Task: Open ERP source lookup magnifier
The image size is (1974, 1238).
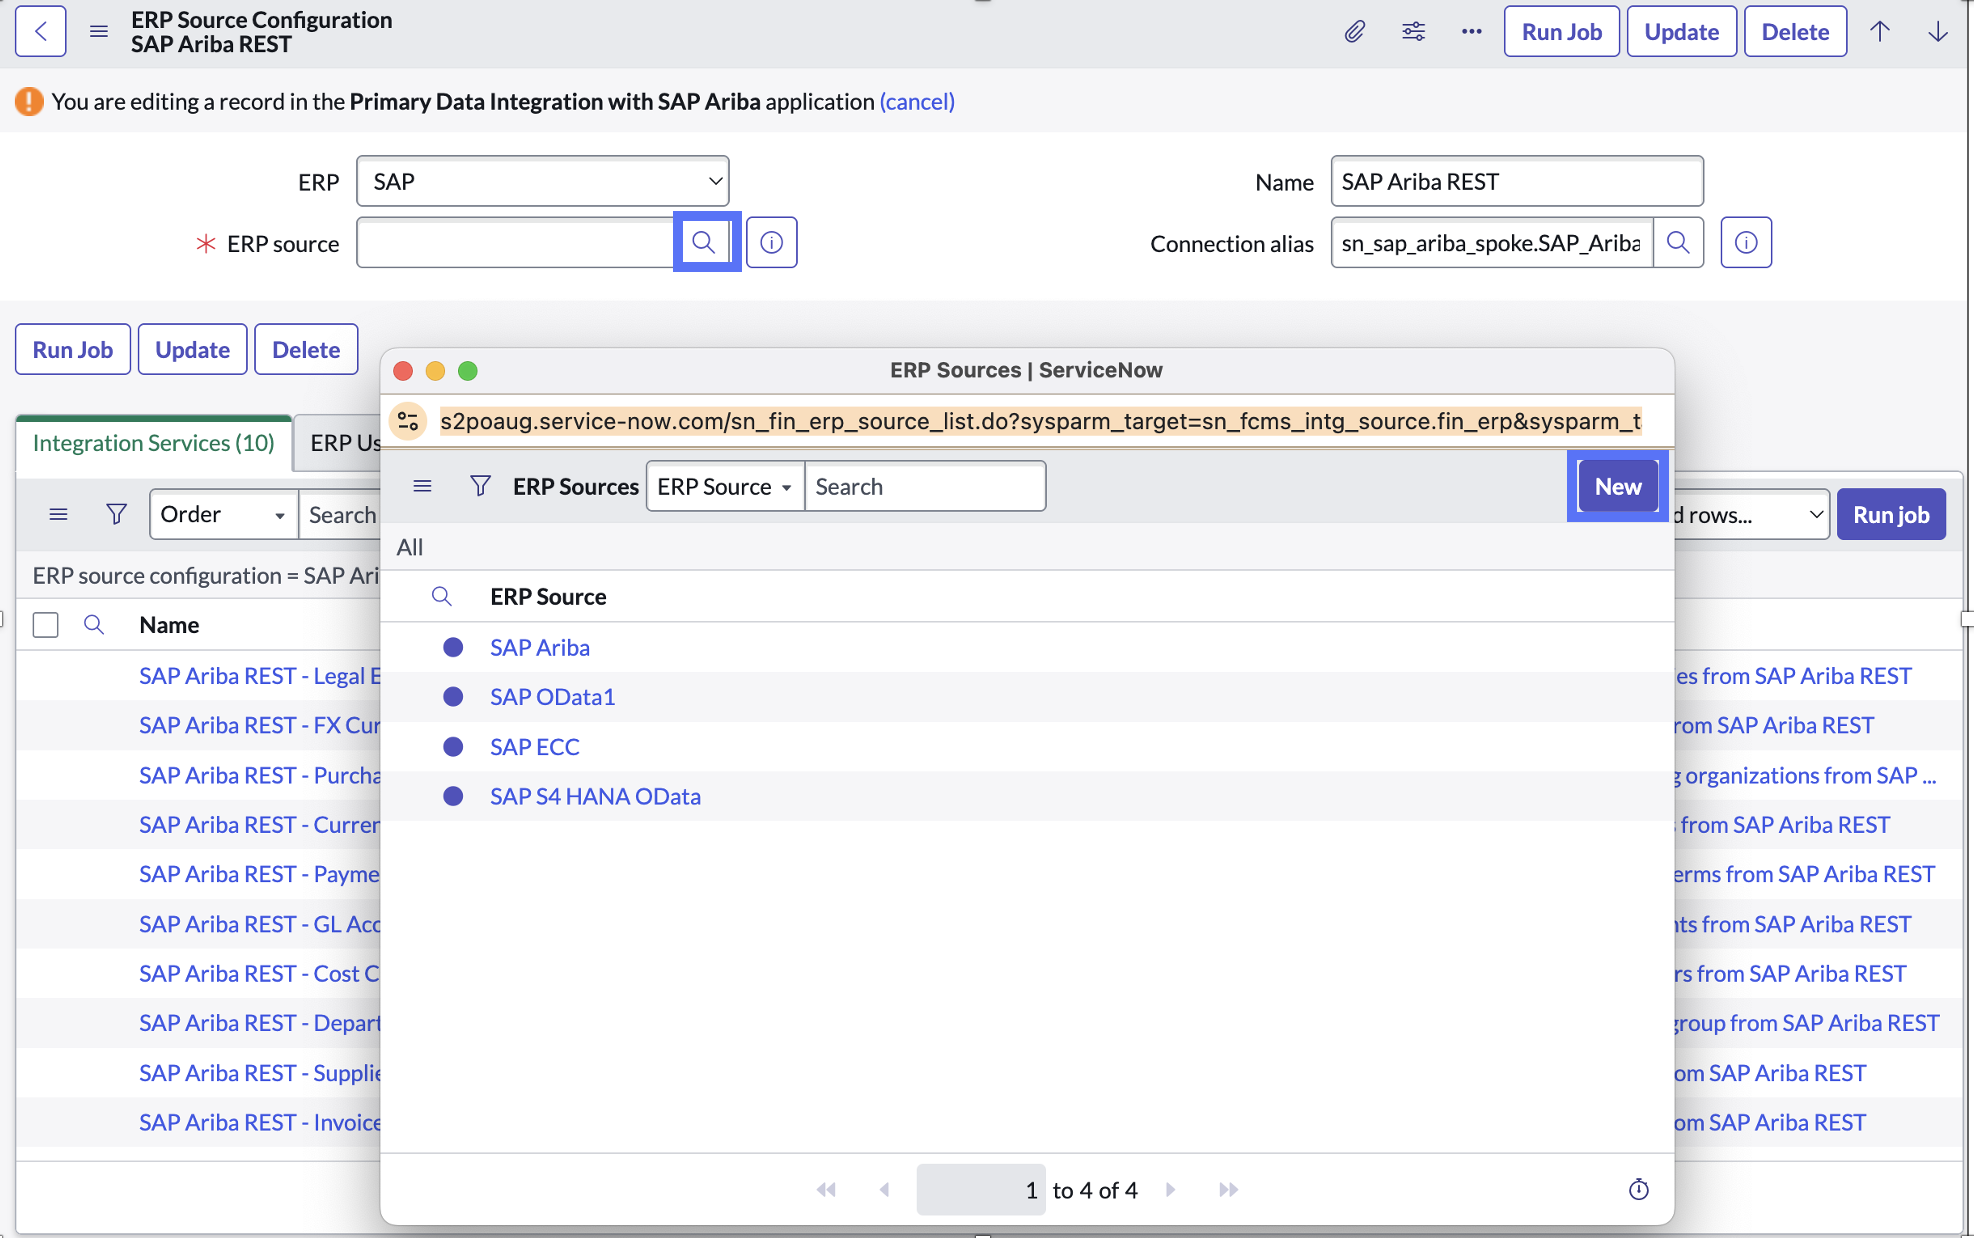Action: coord(704,242)
